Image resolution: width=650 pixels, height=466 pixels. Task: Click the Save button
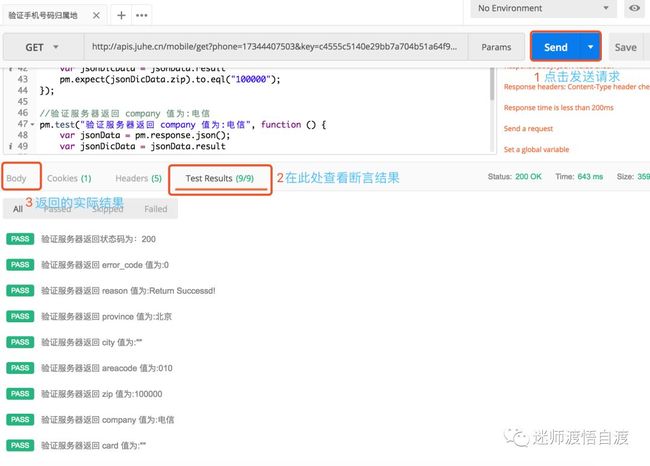pos(625,47)
